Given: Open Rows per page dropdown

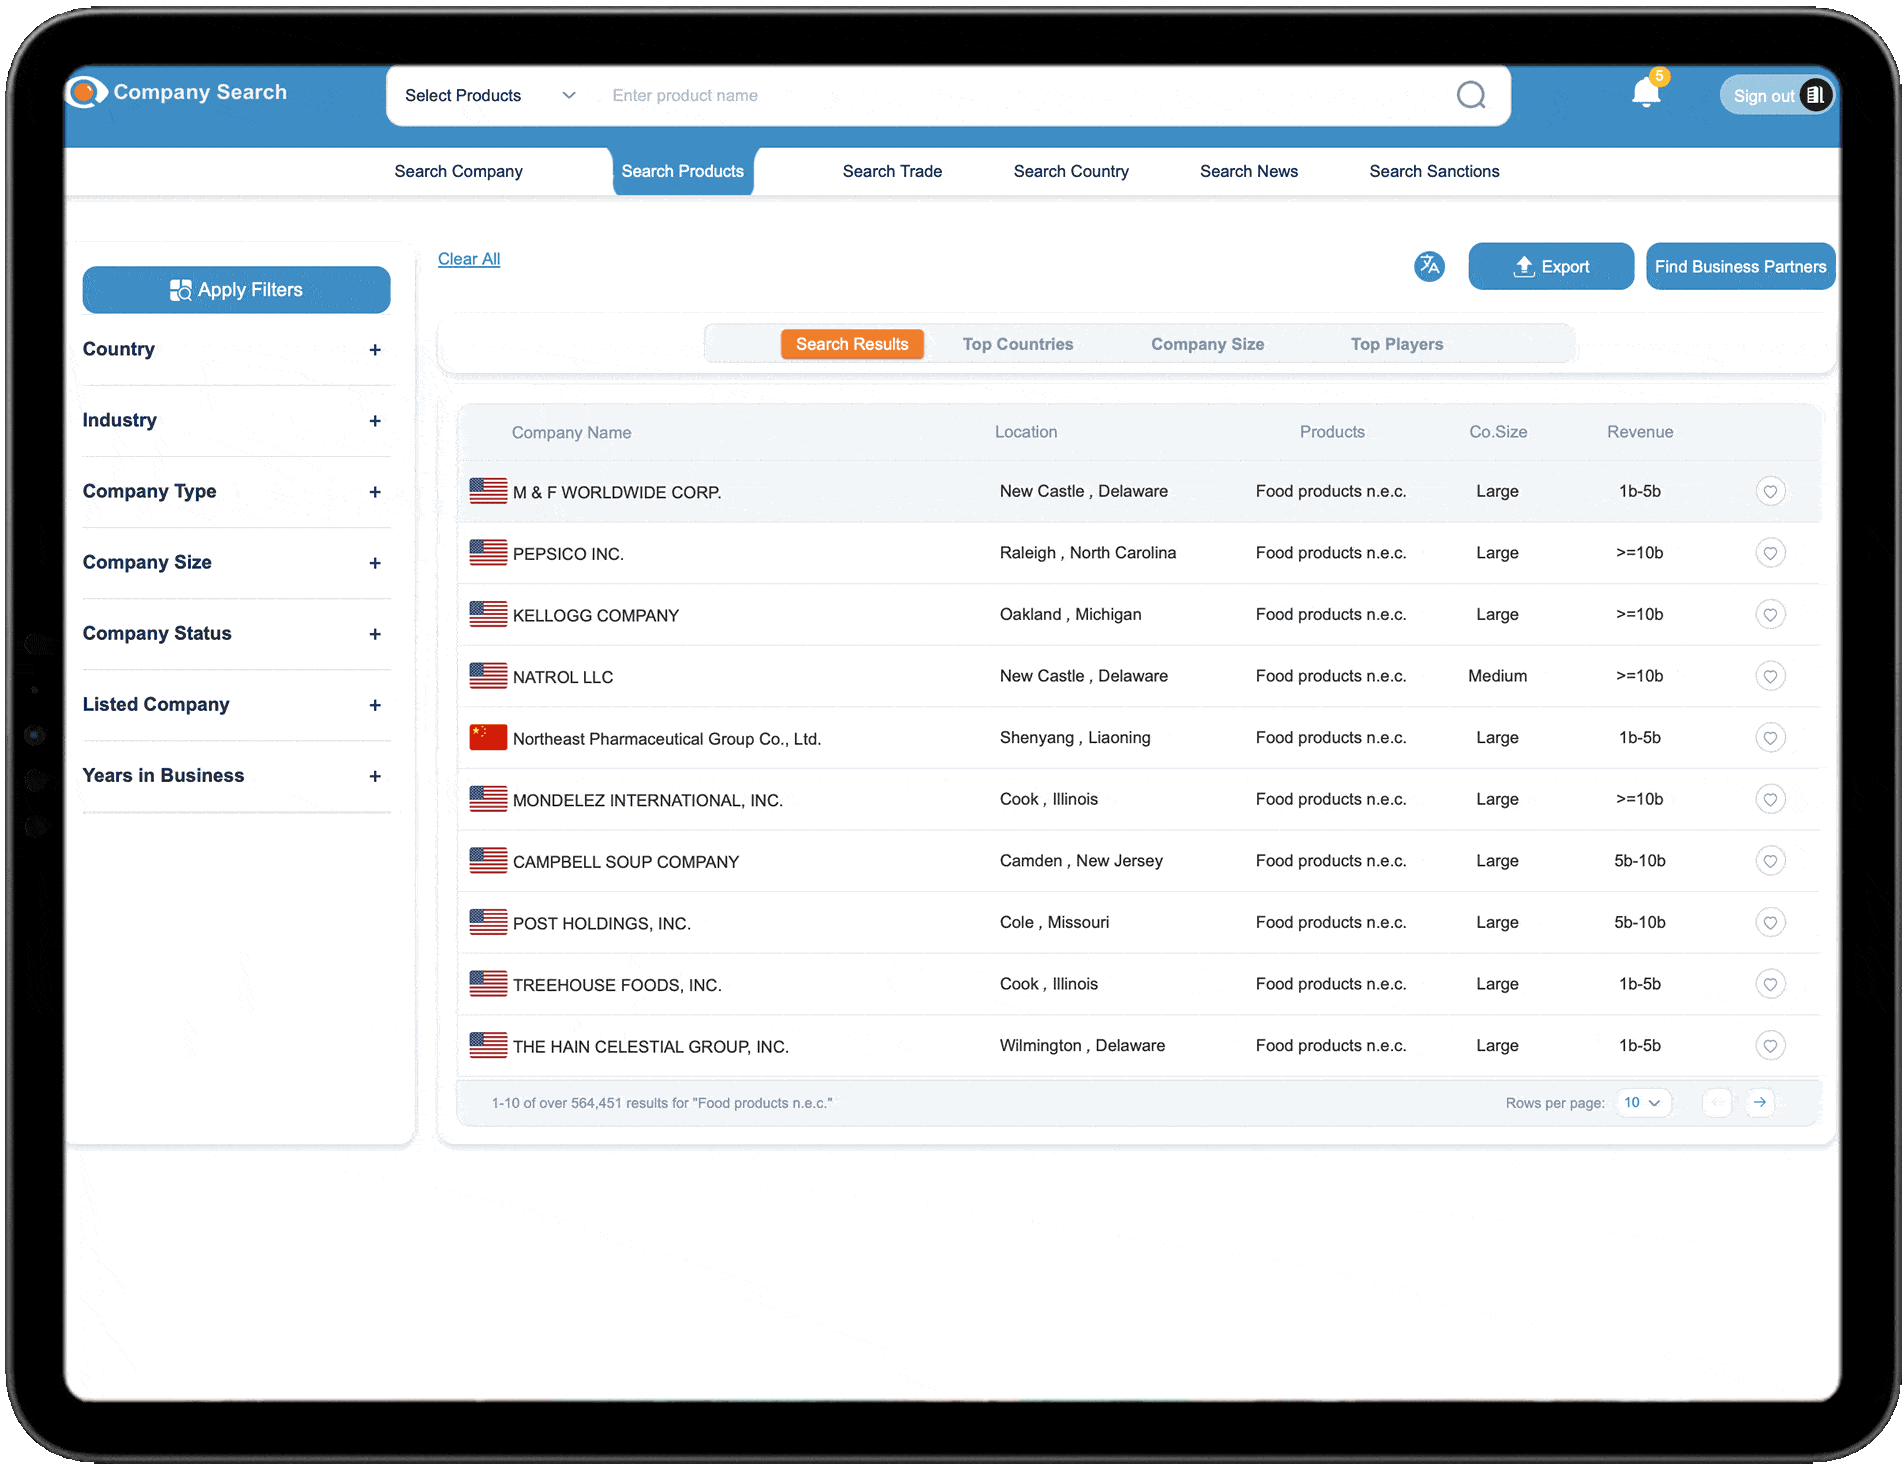Looking at the screenshot, I should (1642, 1102).
